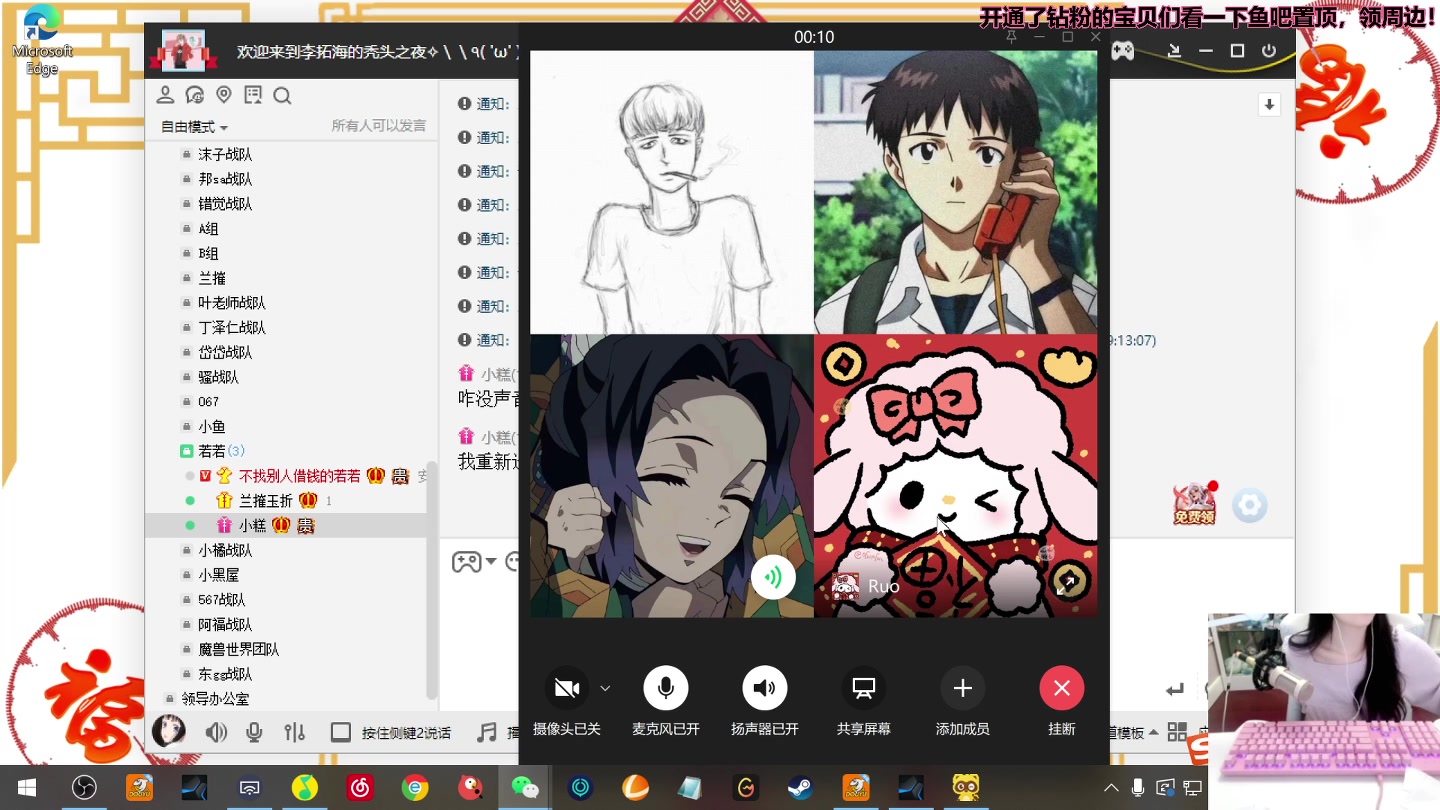
Task: Pin the call window on top
Action: (1011, 37)
